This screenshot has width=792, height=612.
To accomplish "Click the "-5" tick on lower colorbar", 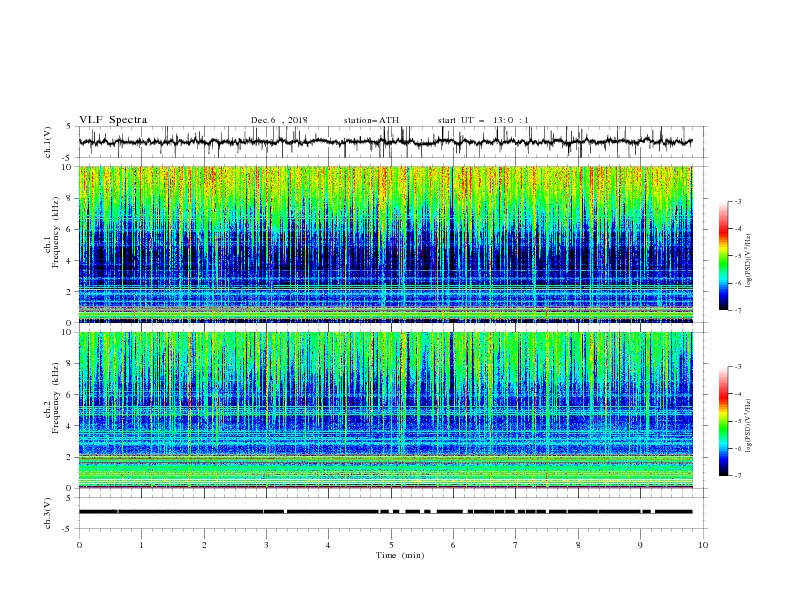I will tap(738, 421).
